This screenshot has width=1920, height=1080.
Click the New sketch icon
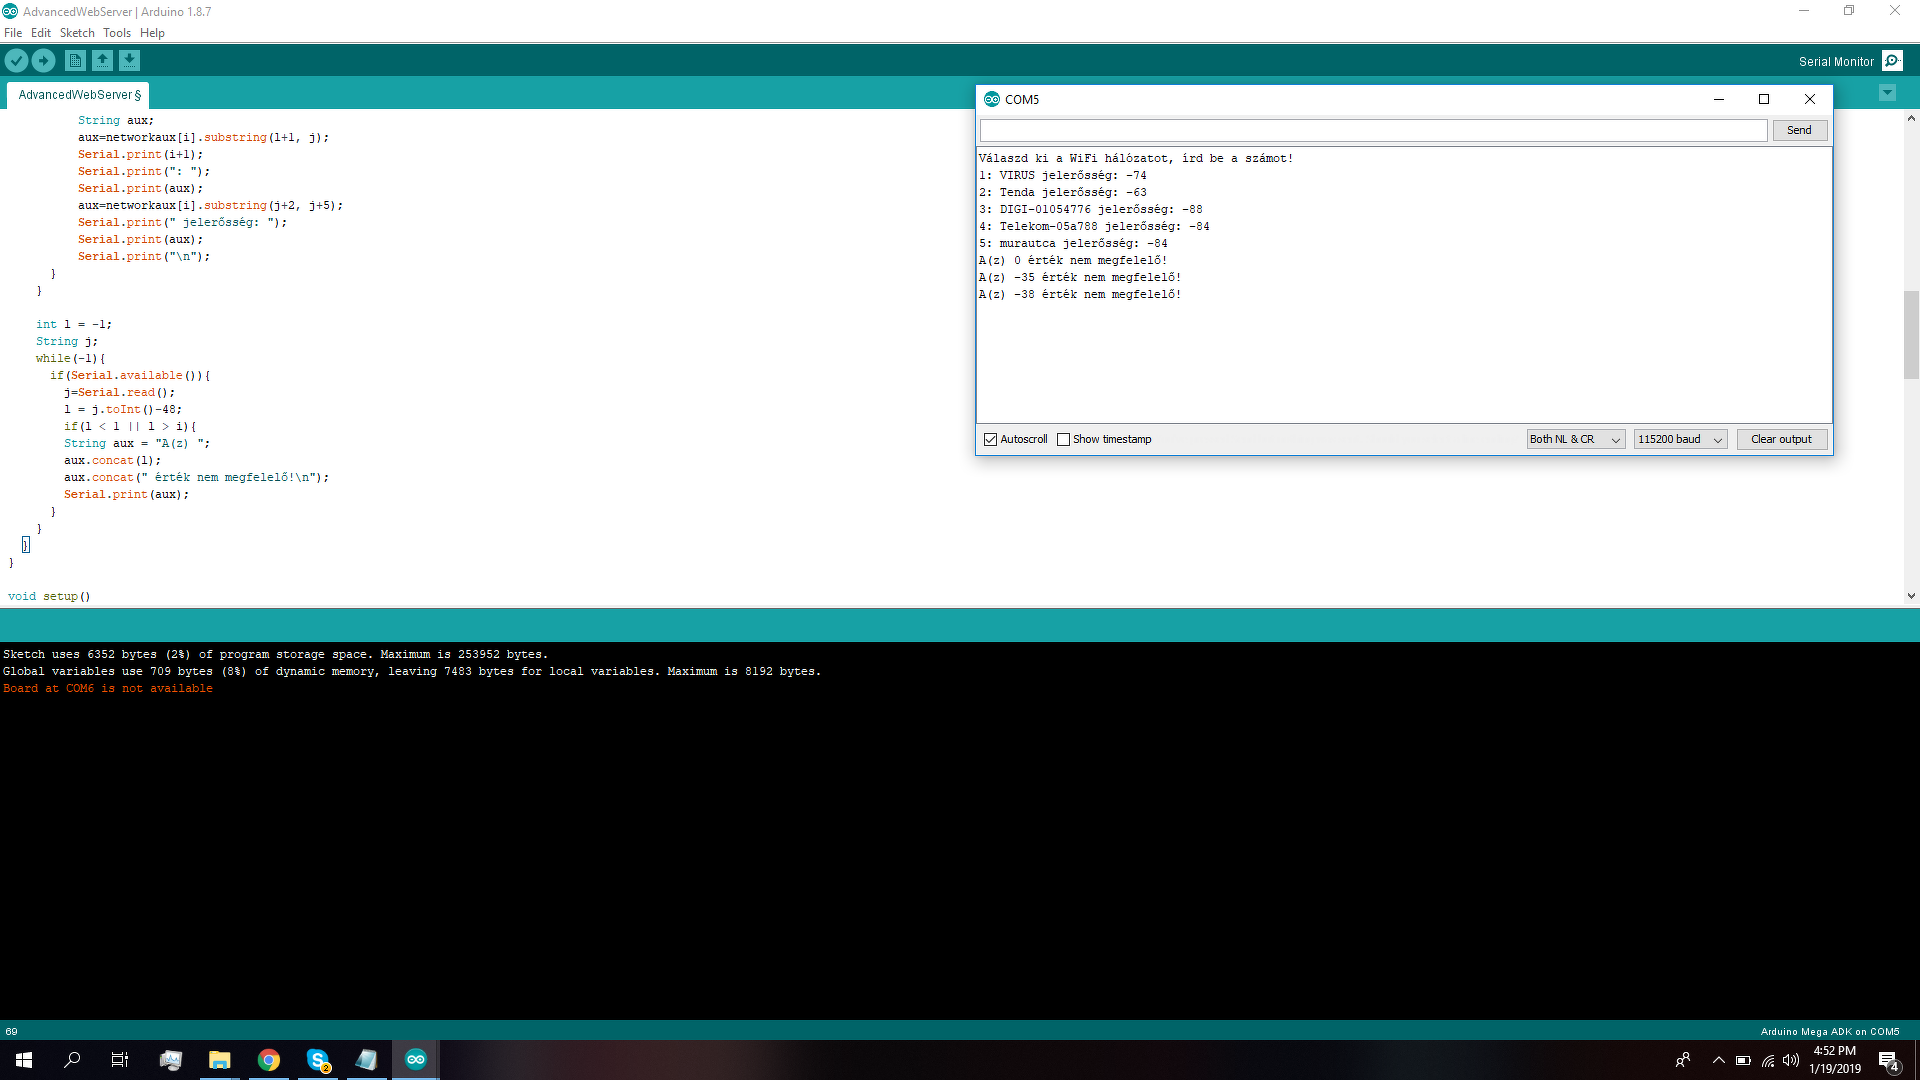[x=75, y=61]
